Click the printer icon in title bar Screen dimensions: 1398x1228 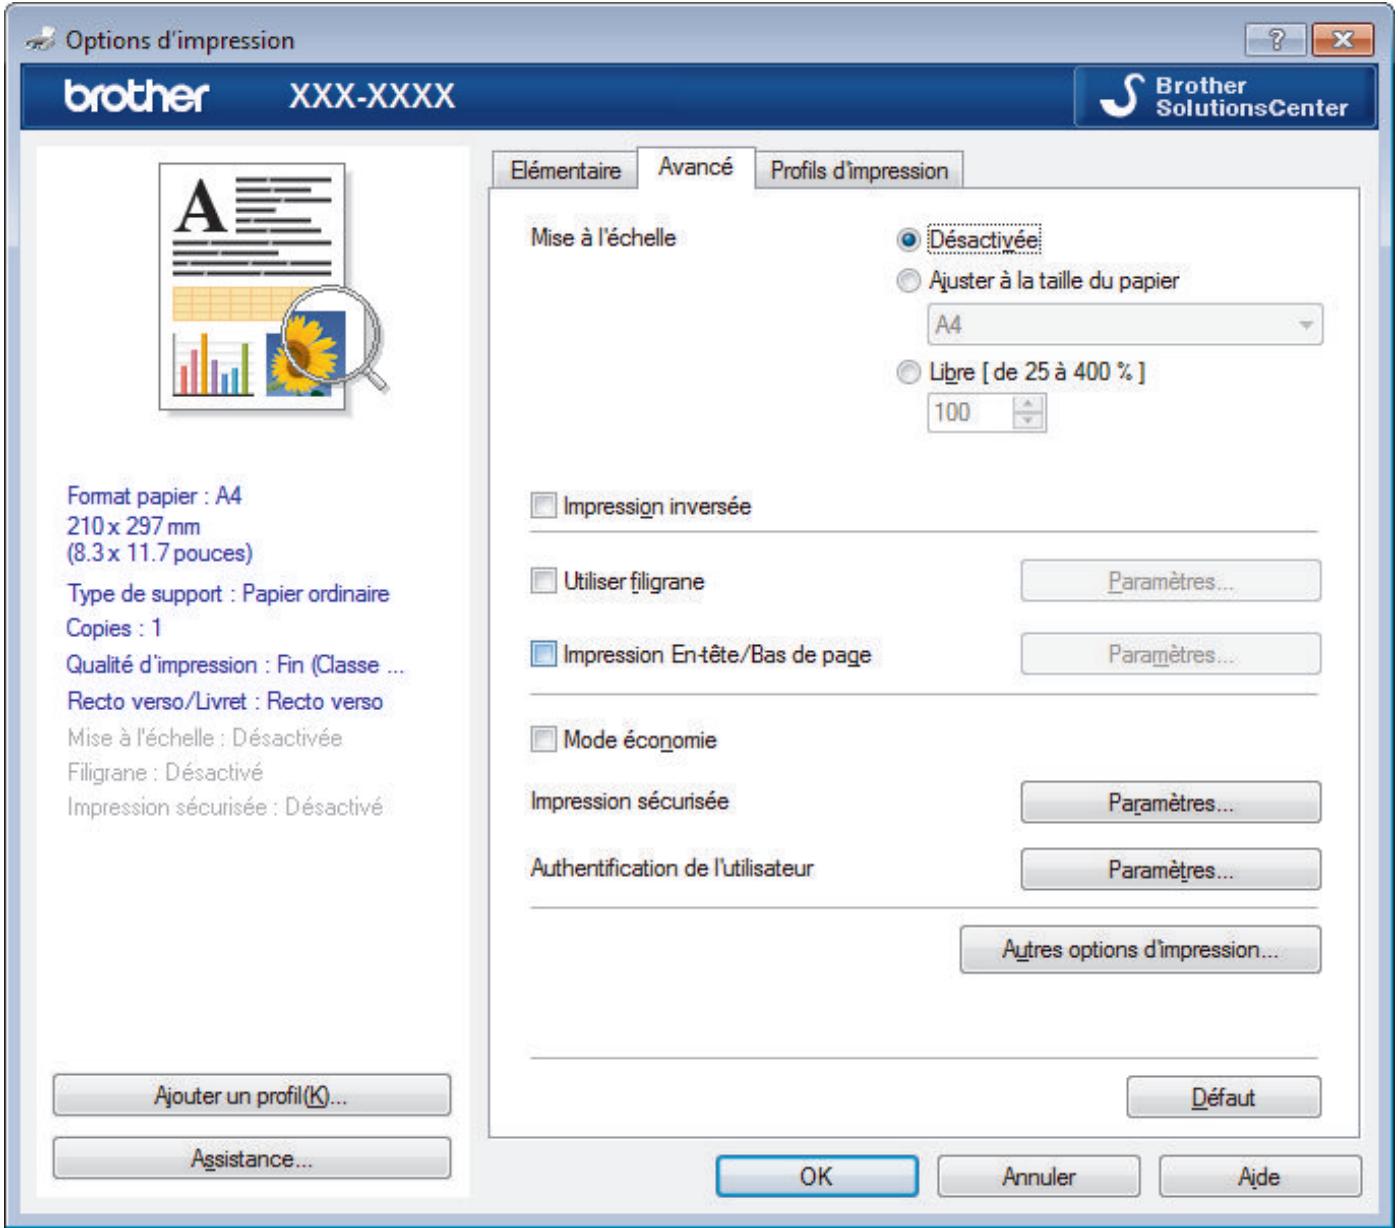pos(41,40)
